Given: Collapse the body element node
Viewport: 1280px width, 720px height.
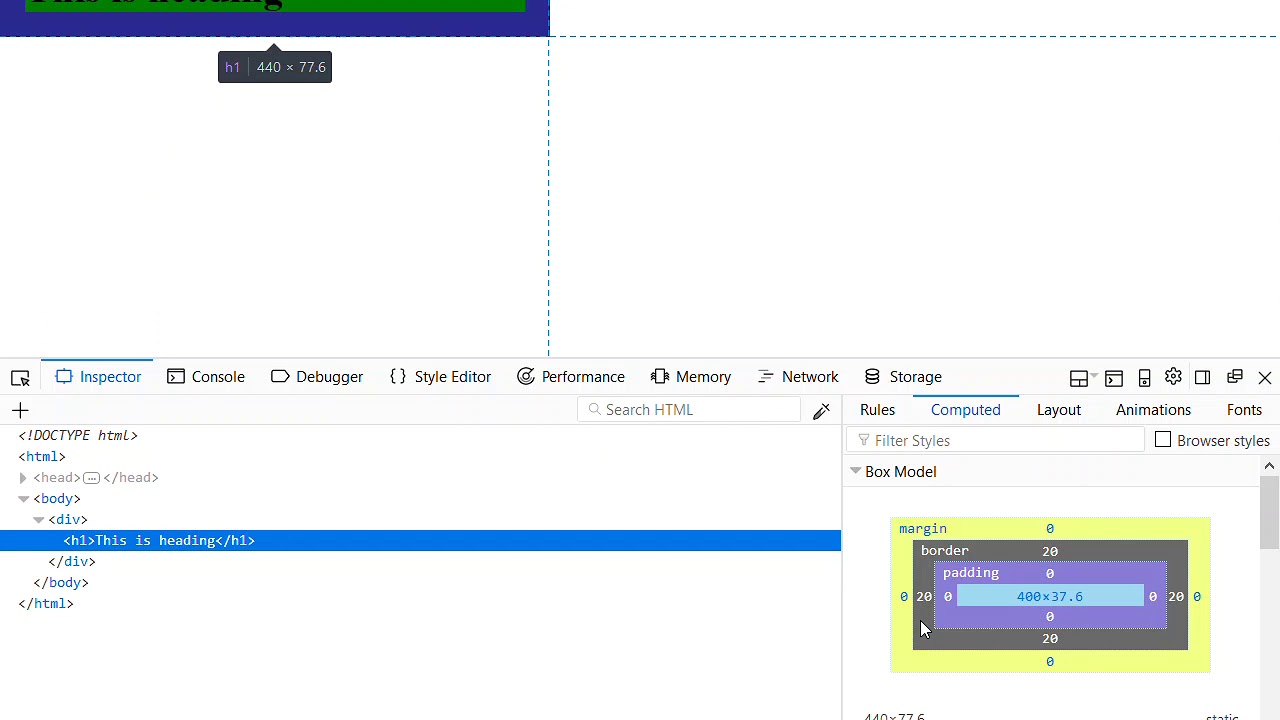Looking at the screenshot, I should [x=23, y=499].
